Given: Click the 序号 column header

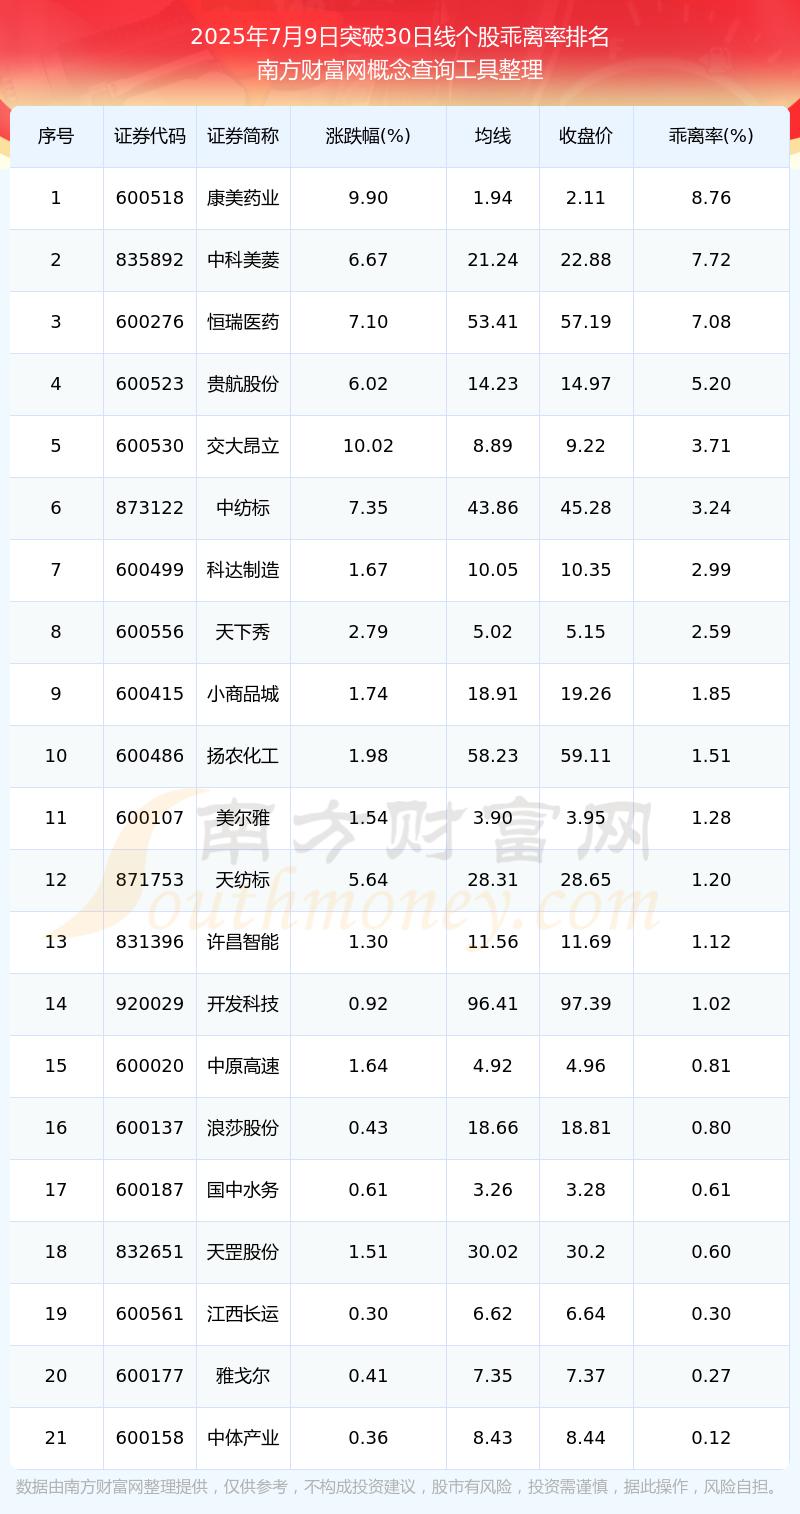Looking at the screenshot, I should click(x=56, y=136).
